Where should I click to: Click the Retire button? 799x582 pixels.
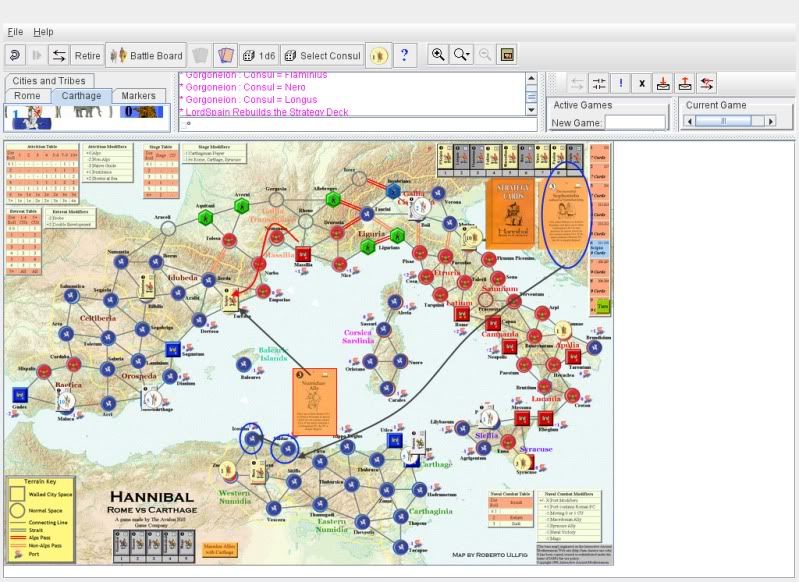[87, 56]
